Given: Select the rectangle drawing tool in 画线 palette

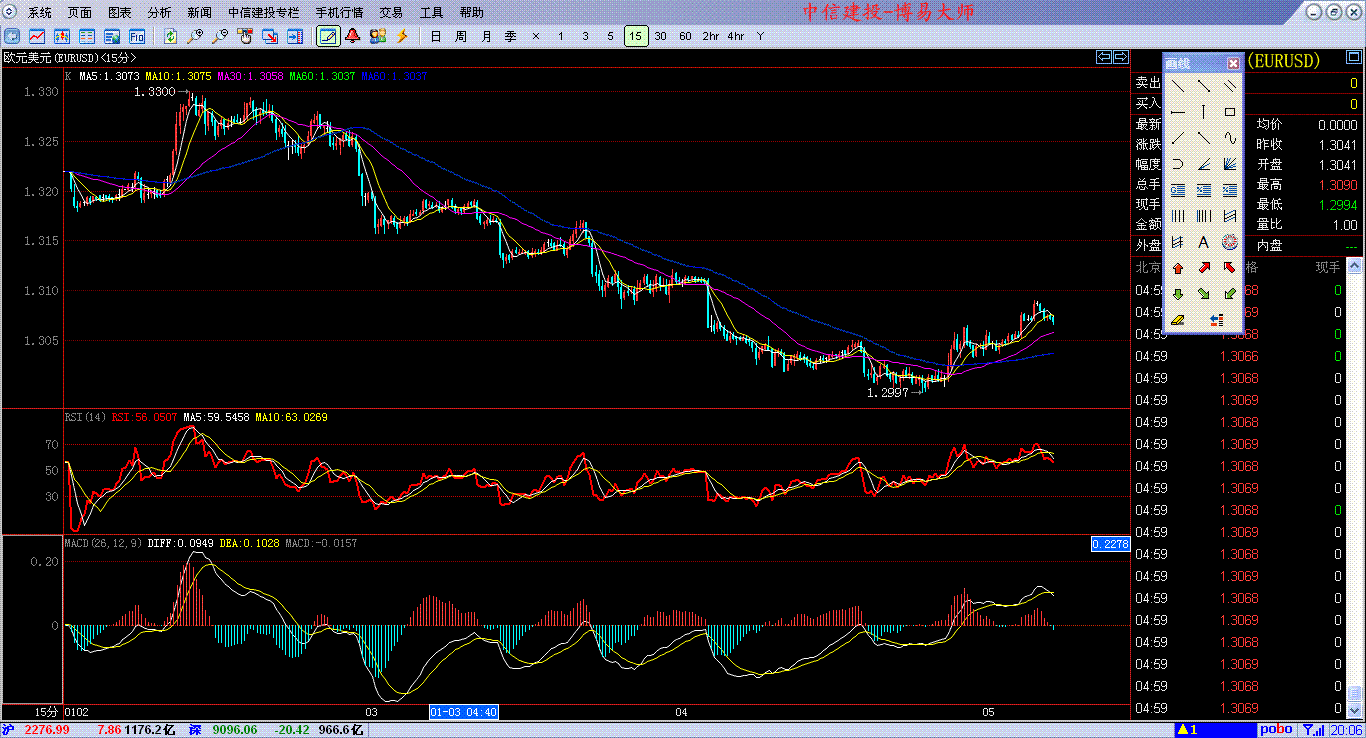Looking at the screenshot, I should tap(1230, 112).
